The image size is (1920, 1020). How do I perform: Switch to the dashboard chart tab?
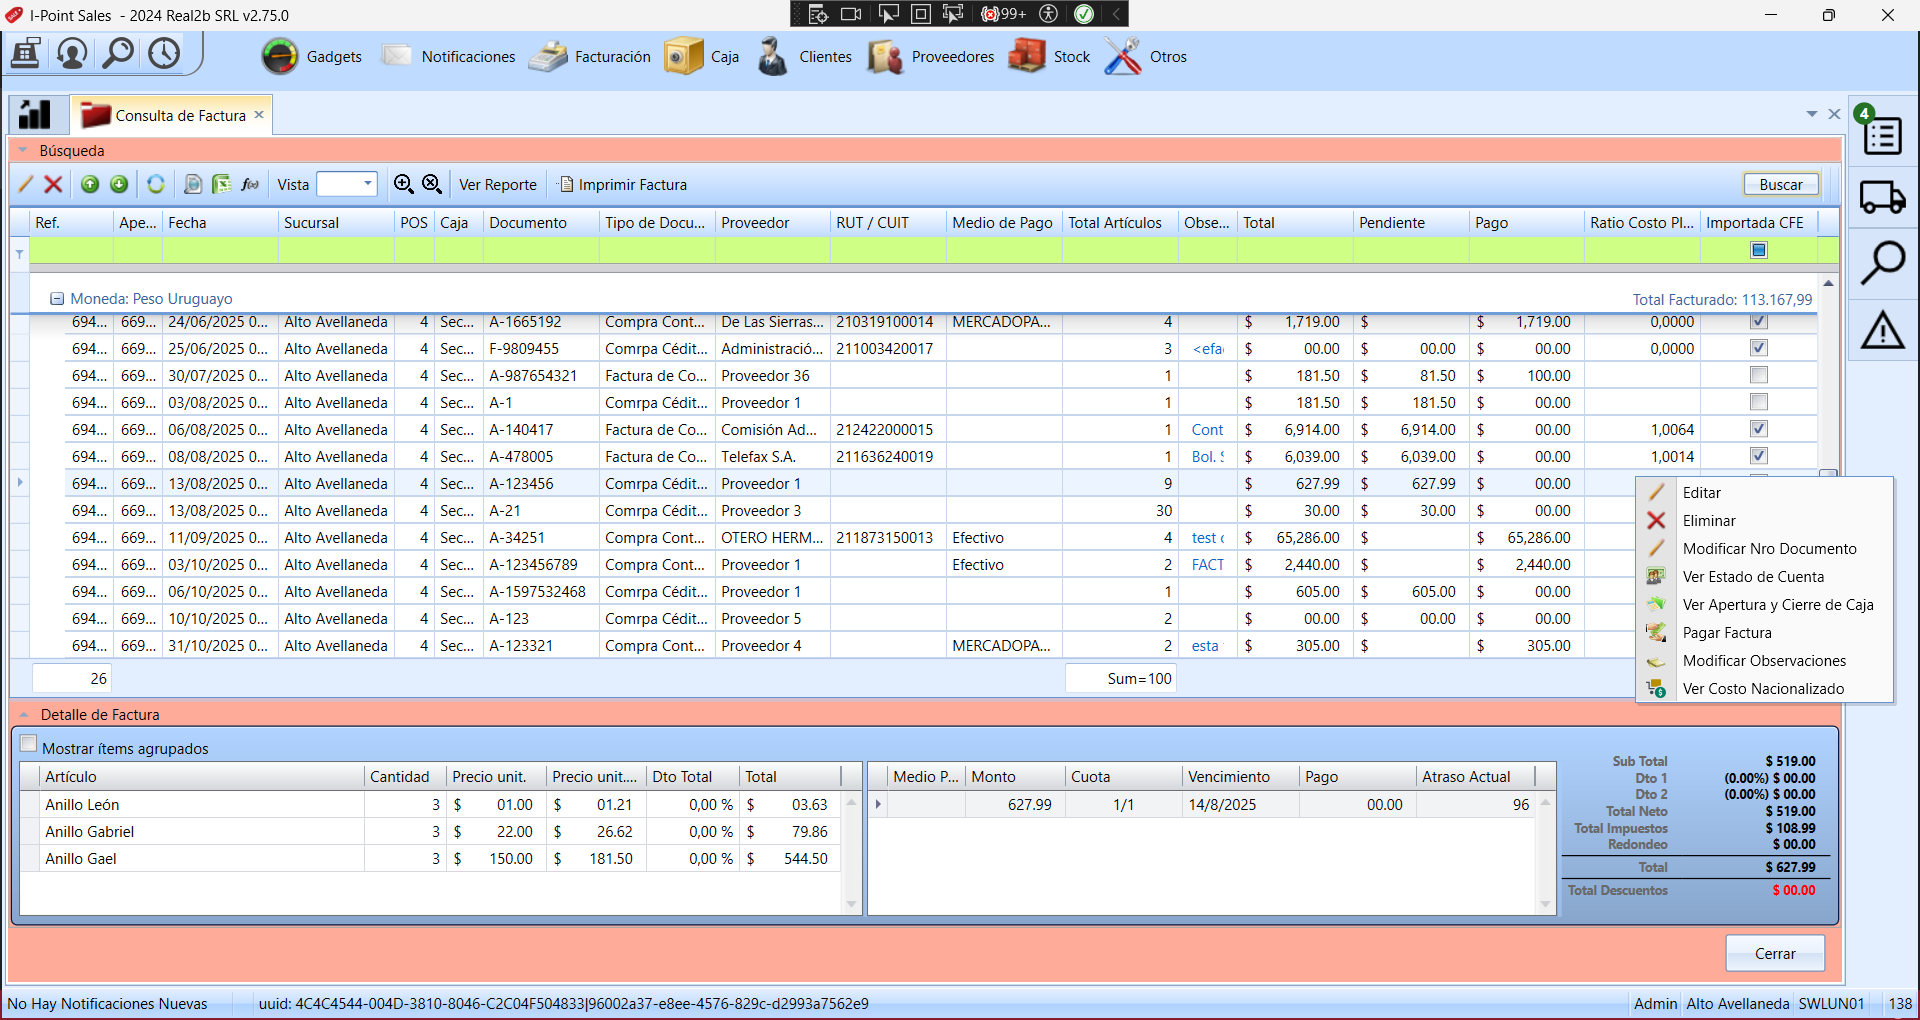(x=36, y=115)
